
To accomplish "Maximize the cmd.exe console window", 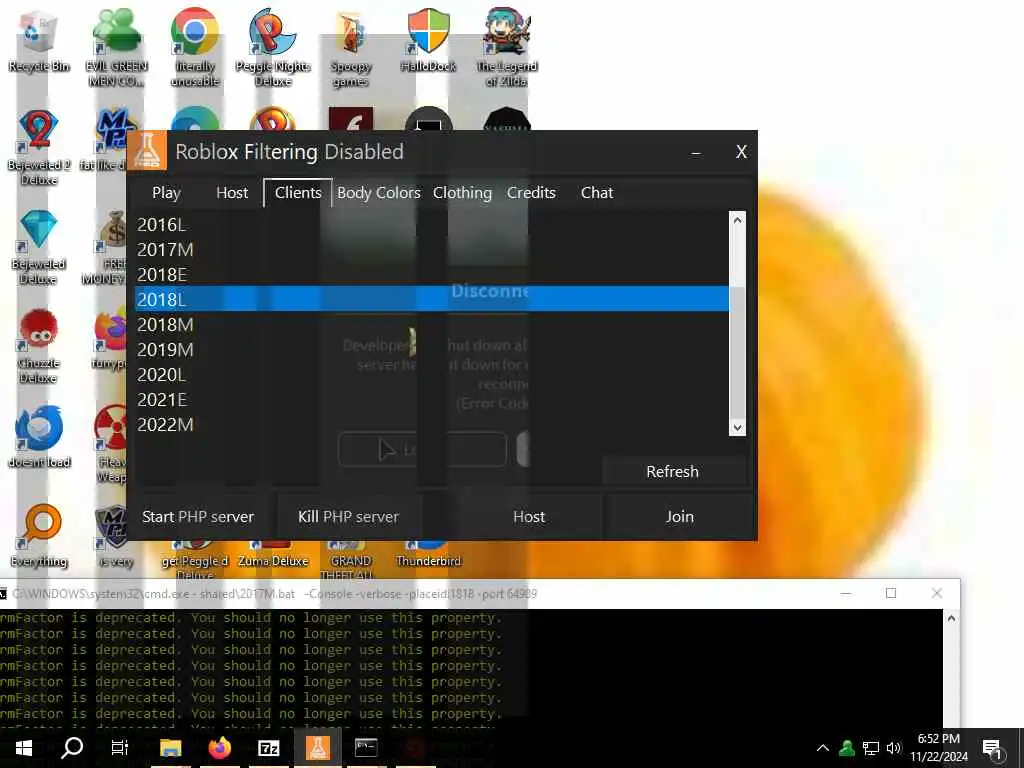I will (891, 593).
